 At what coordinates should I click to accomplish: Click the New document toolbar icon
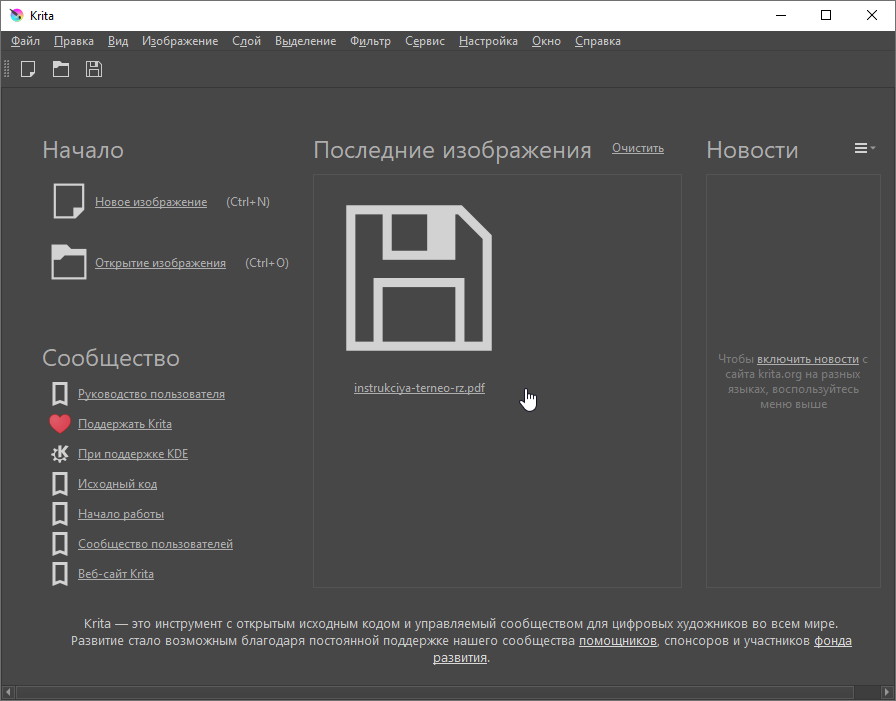click(x=29, y=69)
